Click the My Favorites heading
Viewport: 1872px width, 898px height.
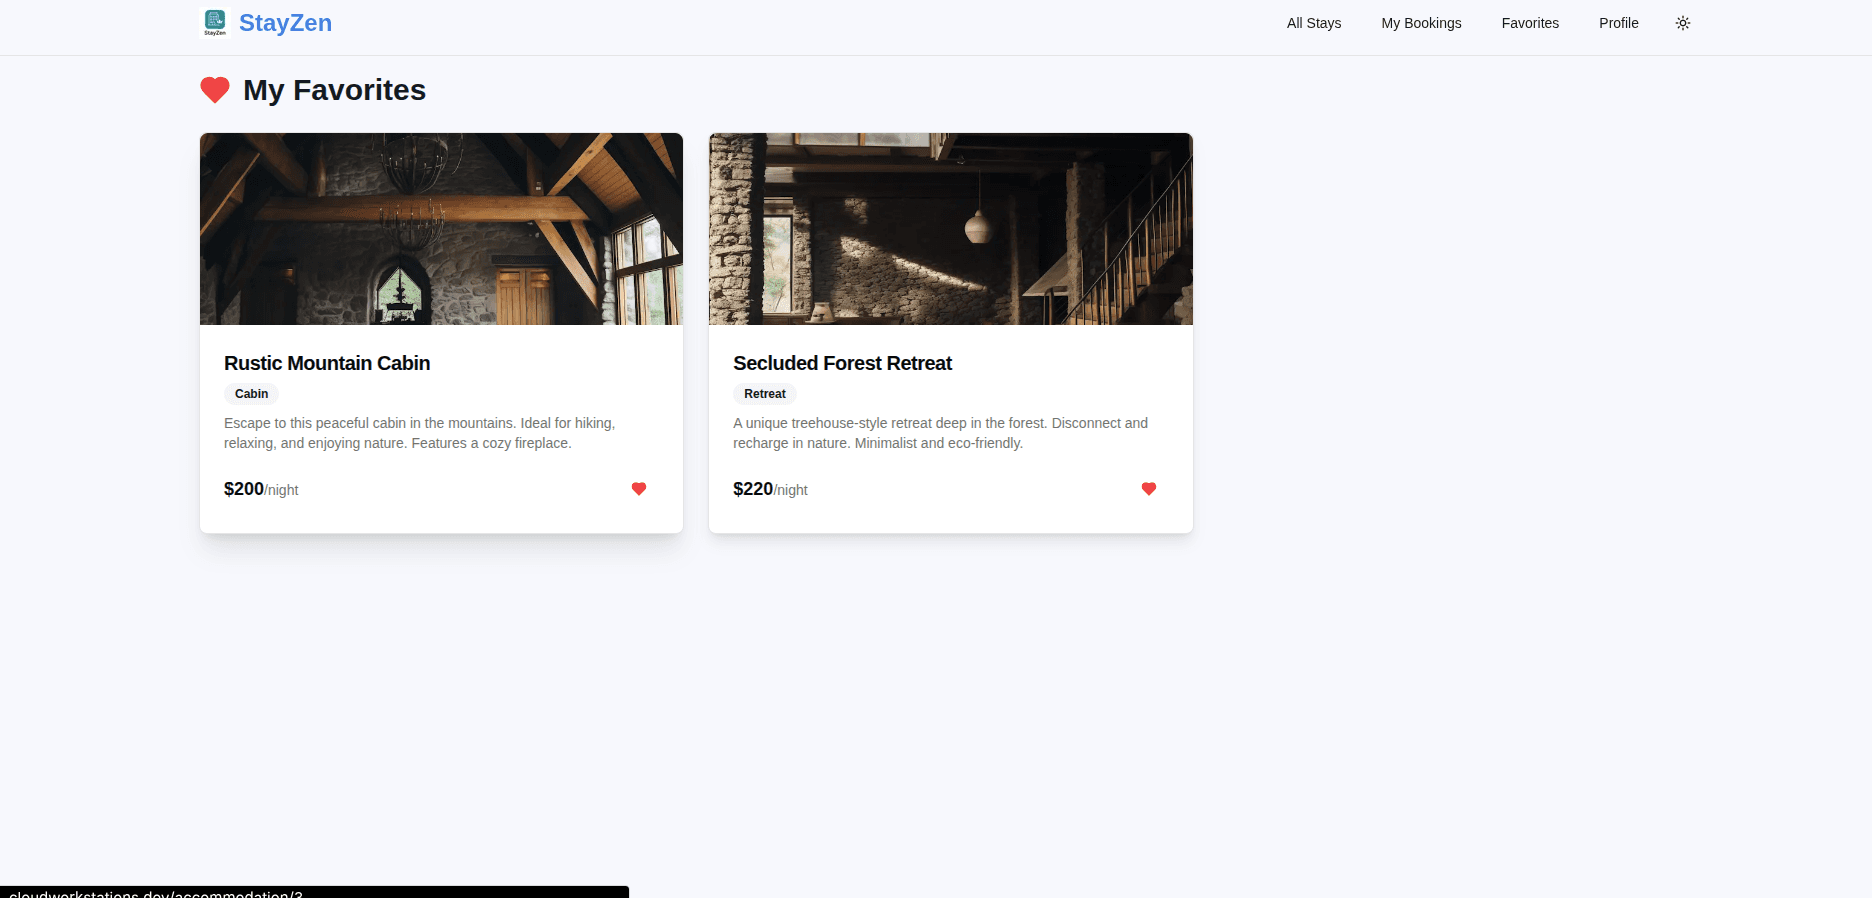click(334, 90)
